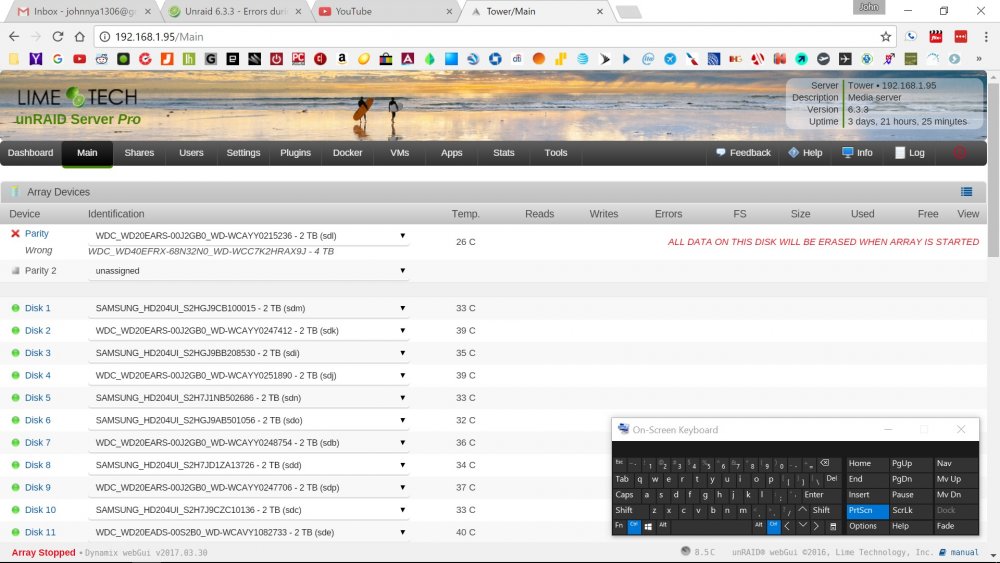This screenshot has height=563, width=1000.
Task: Open the Disk 2 device dropdown
Action: tap(249, 330)
